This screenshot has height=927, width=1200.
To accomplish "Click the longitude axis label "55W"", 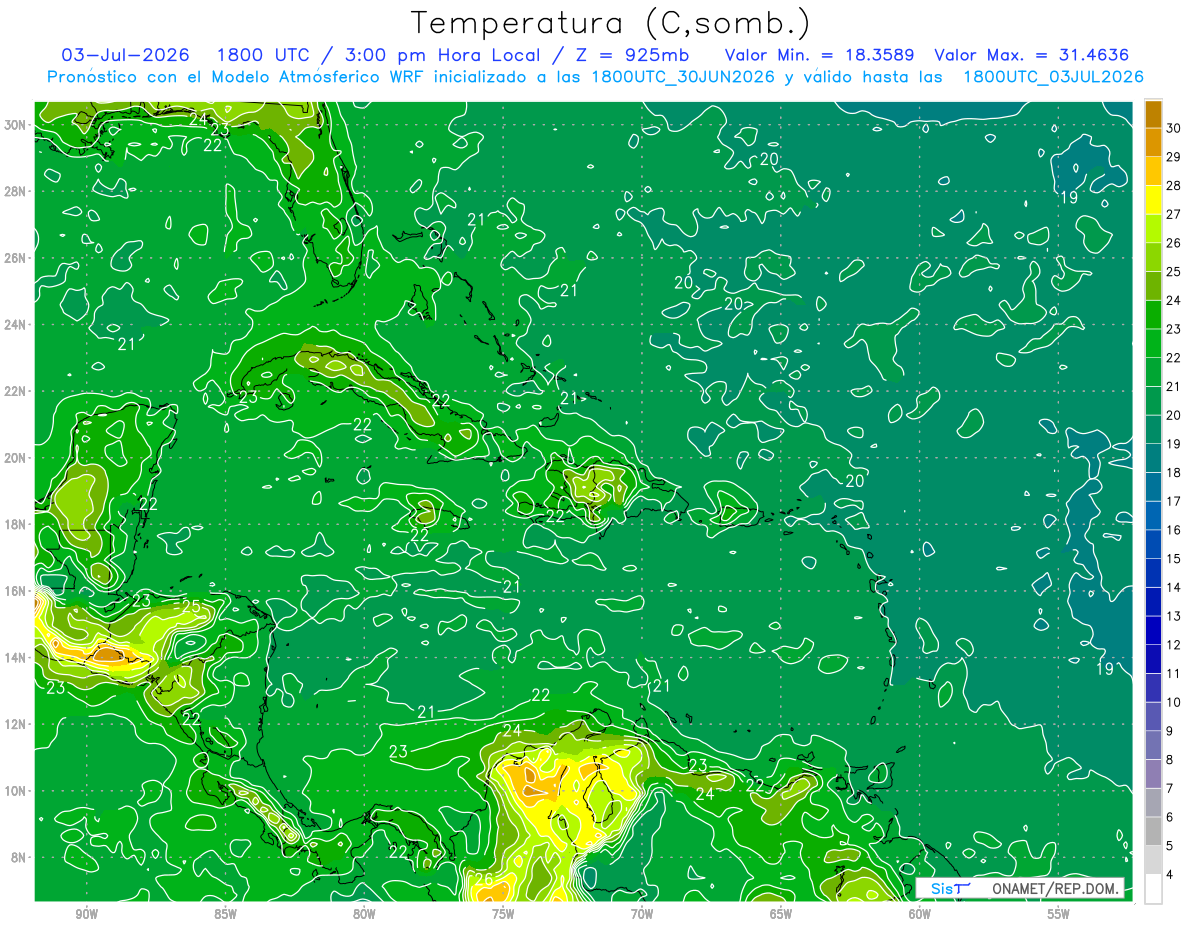I will pyautogui.click(x=1059, y=914).
